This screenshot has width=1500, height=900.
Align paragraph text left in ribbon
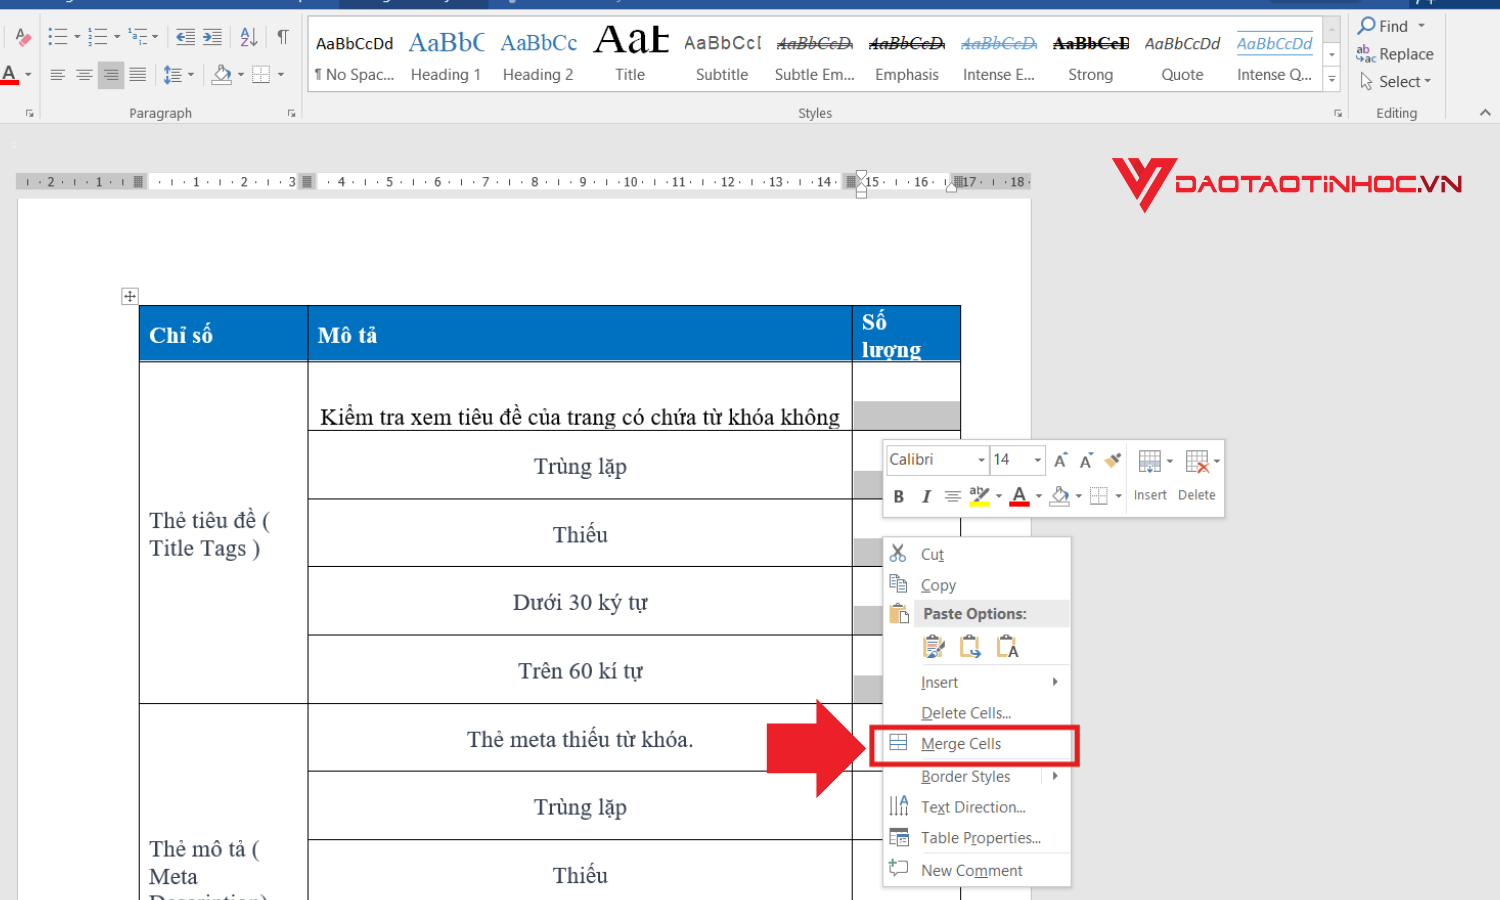coord(58,75)
